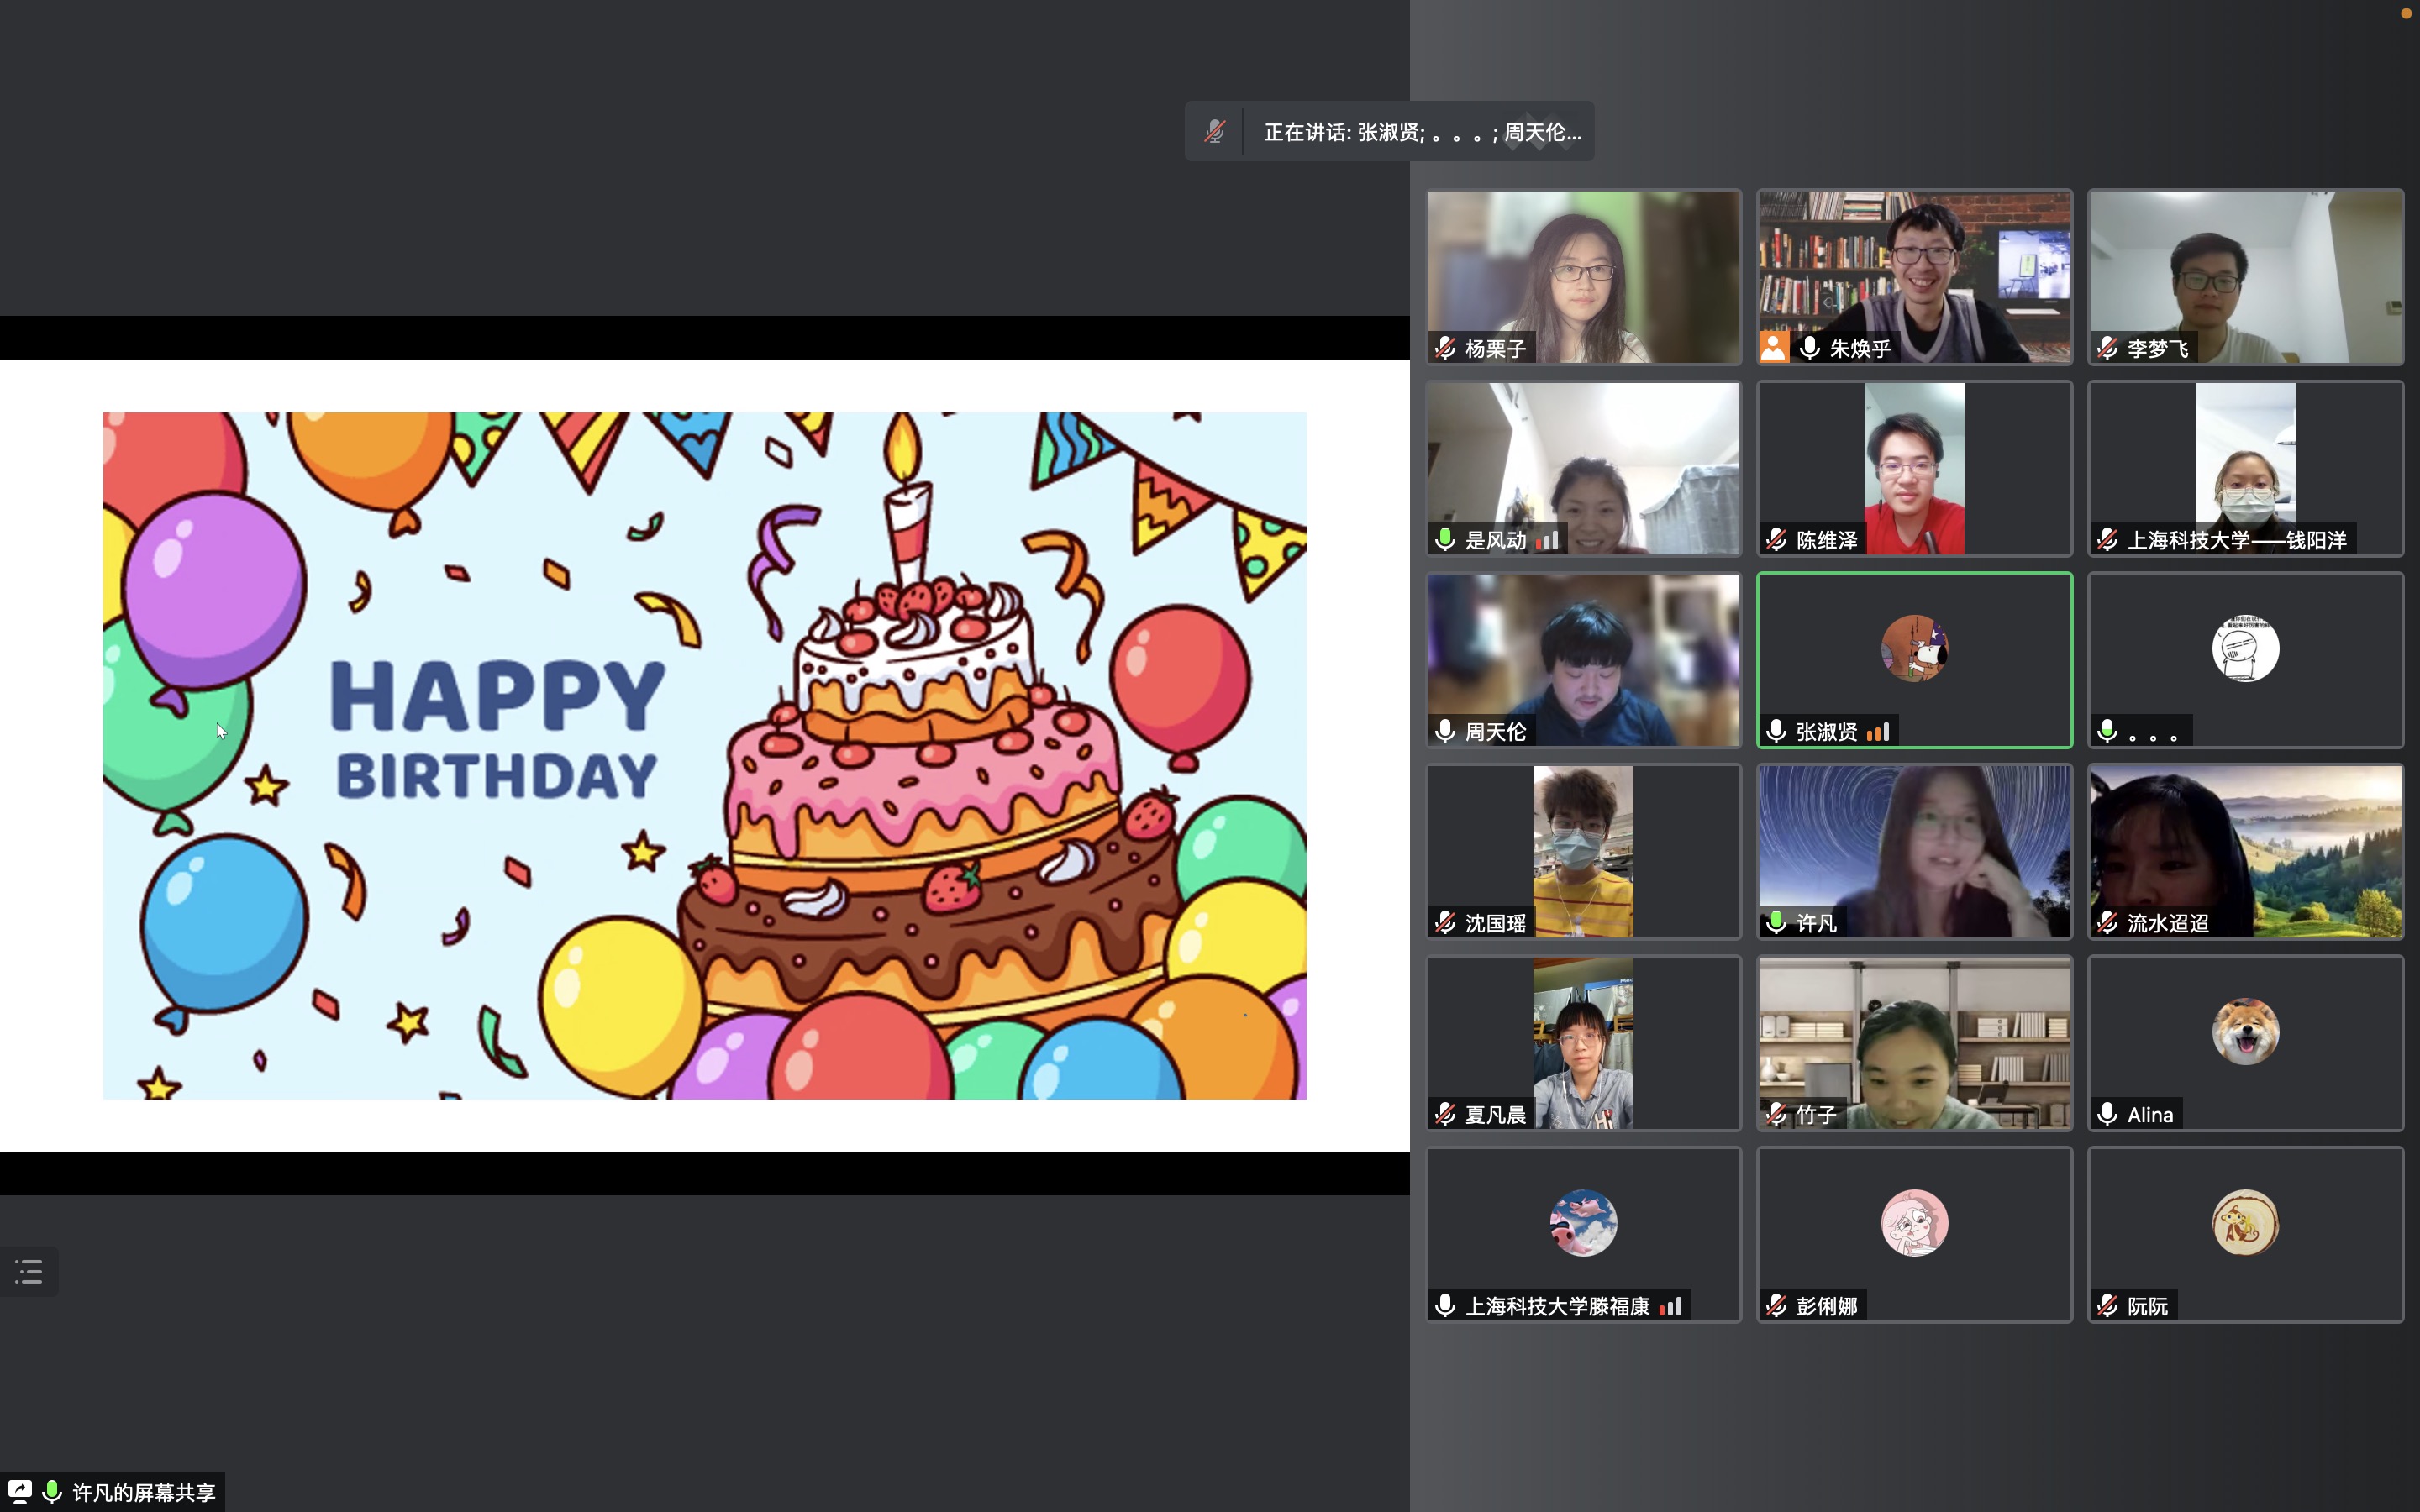The height and width of the screenshot is (1512, 2420).
Task: Select 朱焕乎's video thumbnail
Action: tap(1915, 277)
